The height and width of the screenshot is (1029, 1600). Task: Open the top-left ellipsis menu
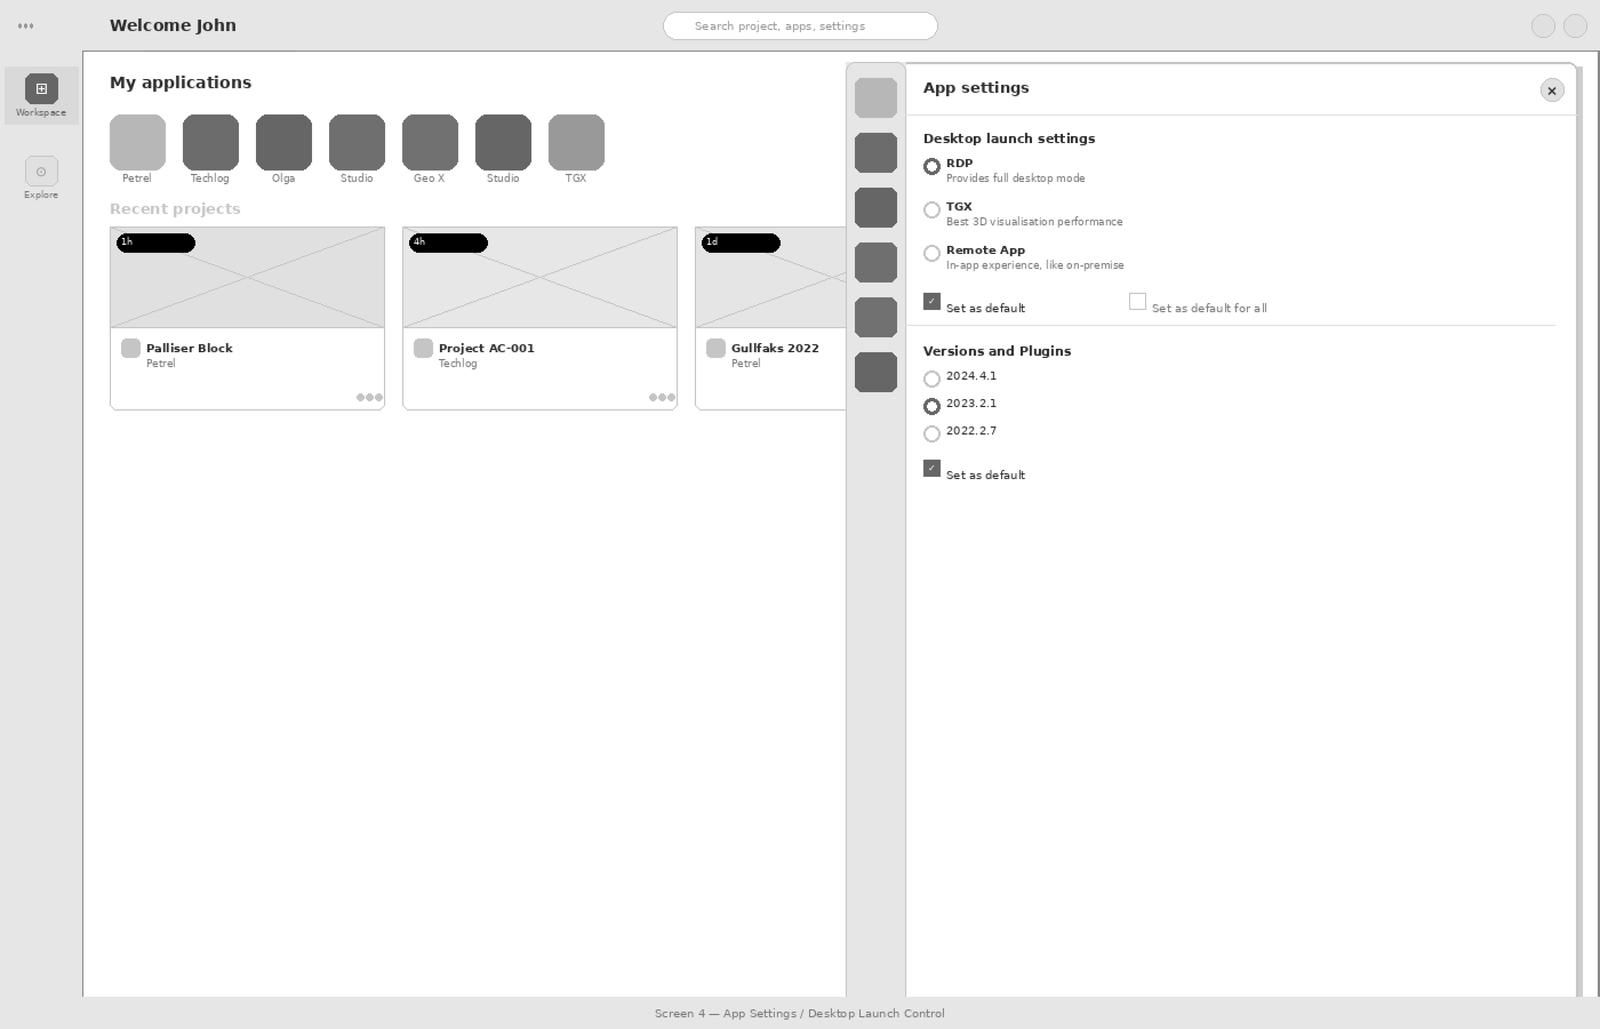pyautogui.click(x=26, y=26)
